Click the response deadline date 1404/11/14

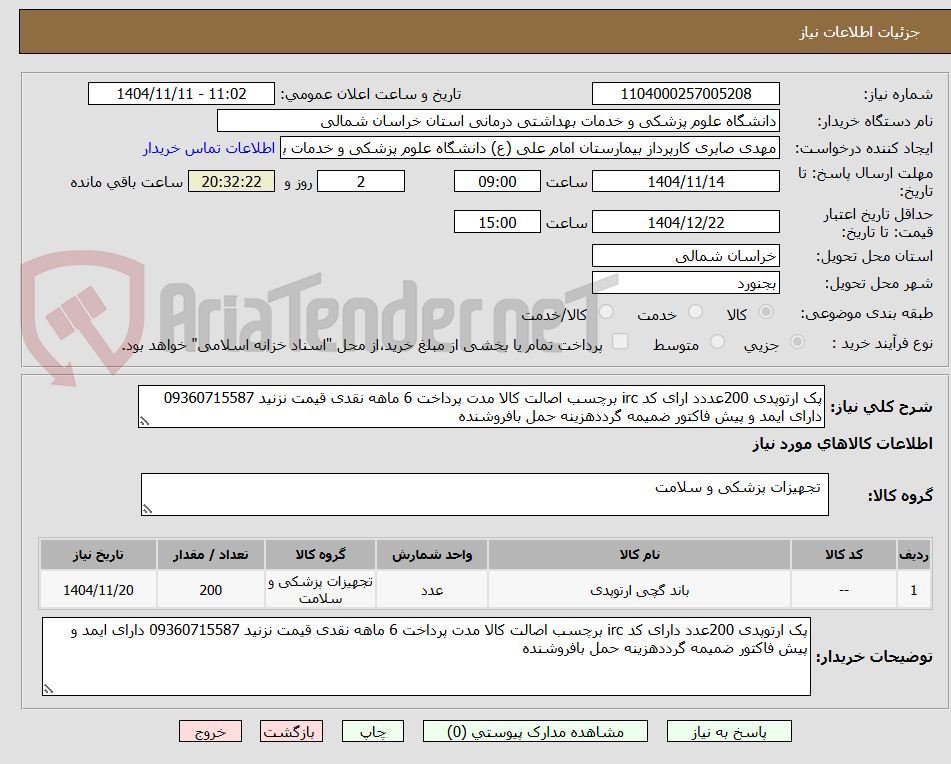685,181
